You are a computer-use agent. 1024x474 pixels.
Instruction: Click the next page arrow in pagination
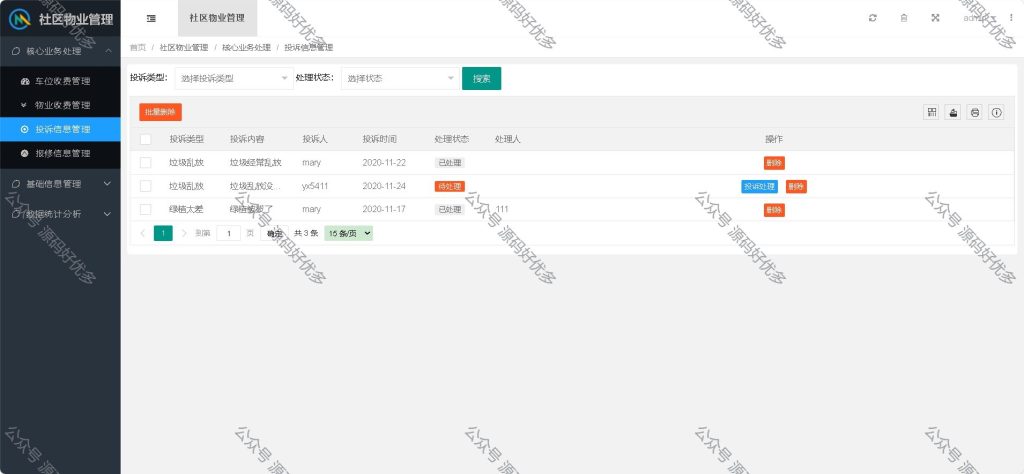point(184,233)
